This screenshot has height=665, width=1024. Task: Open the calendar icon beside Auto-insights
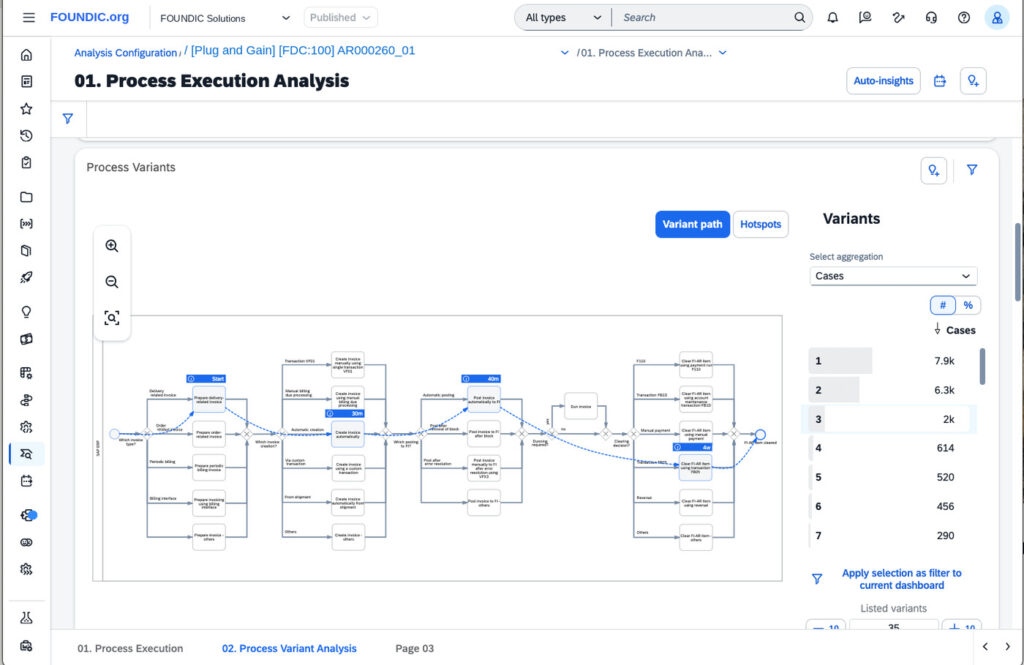click(x=940, y=81)
